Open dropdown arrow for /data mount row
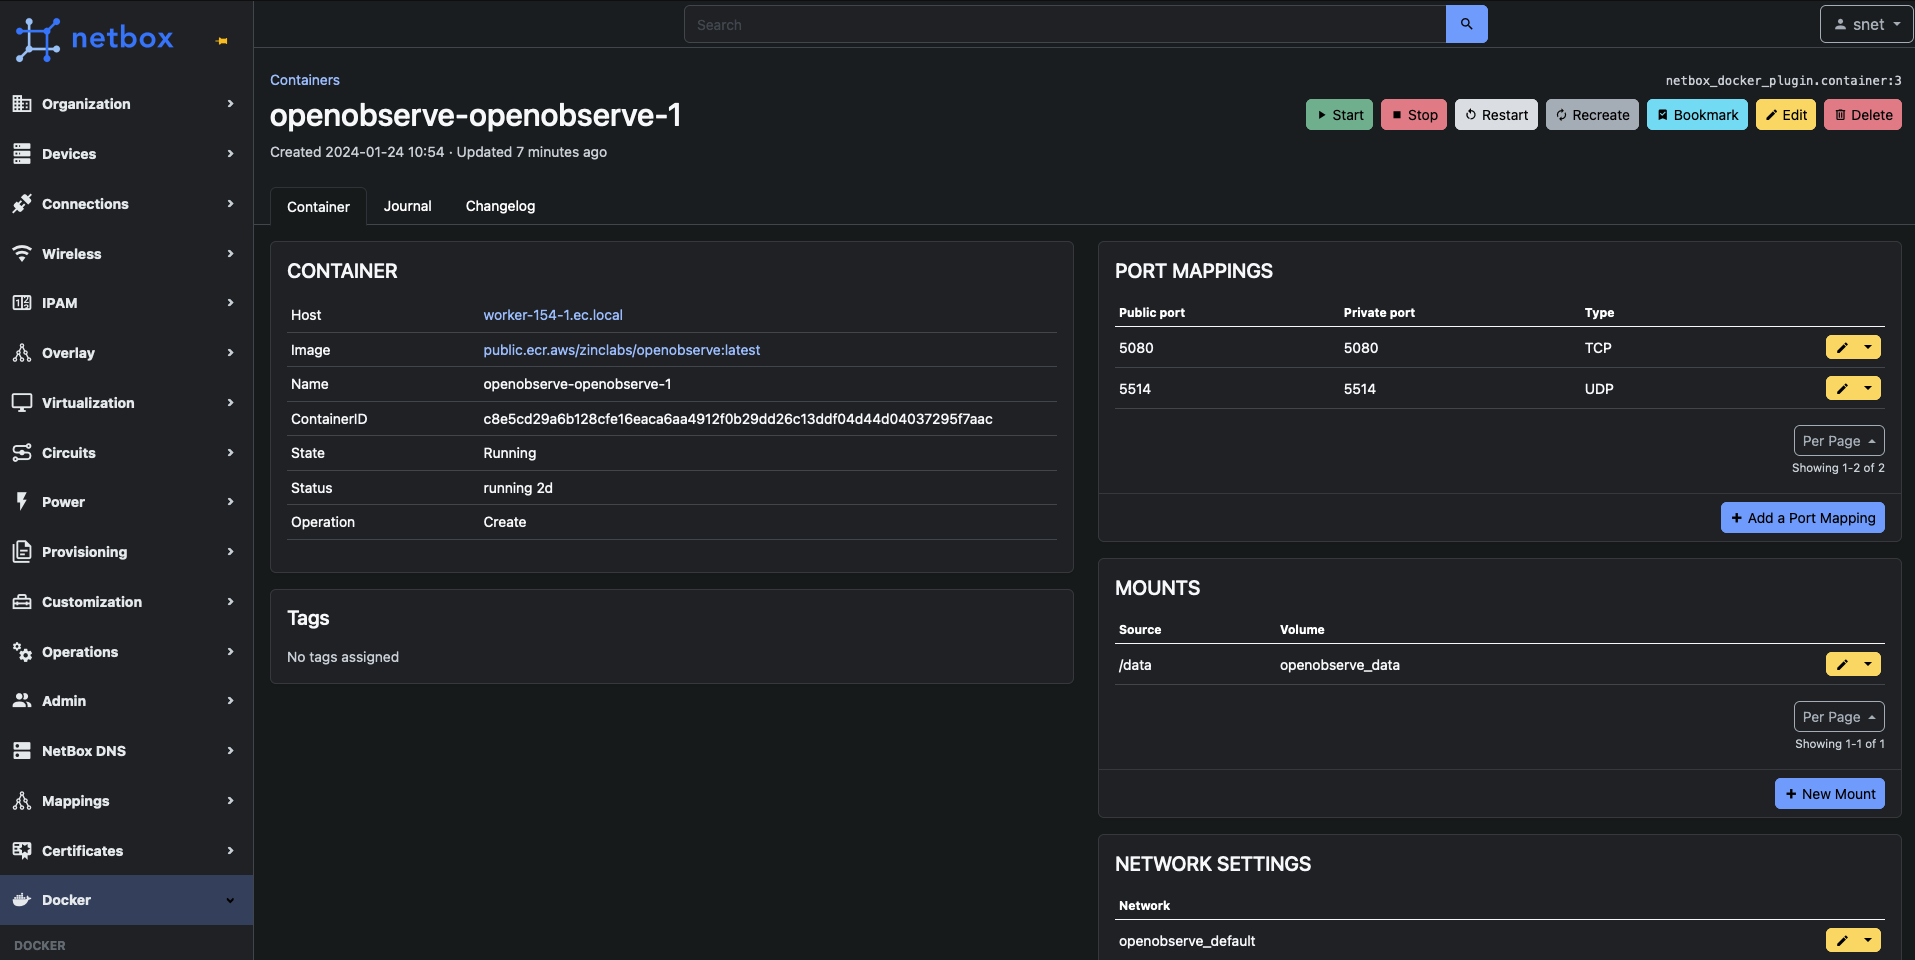The image size is (1915, 960). click(x=1868, y=664)
